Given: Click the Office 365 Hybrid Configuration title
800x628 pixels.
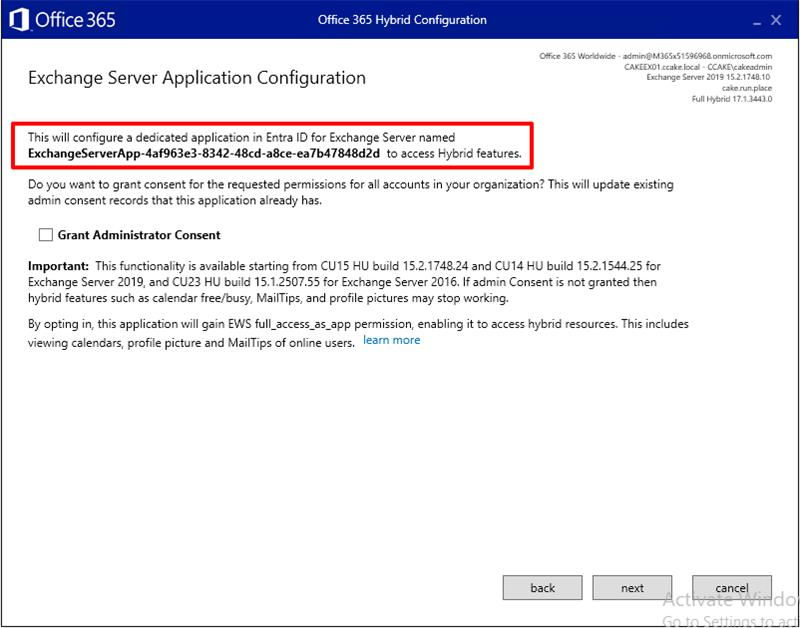Looking at the screenshot, I should point(402,20).
